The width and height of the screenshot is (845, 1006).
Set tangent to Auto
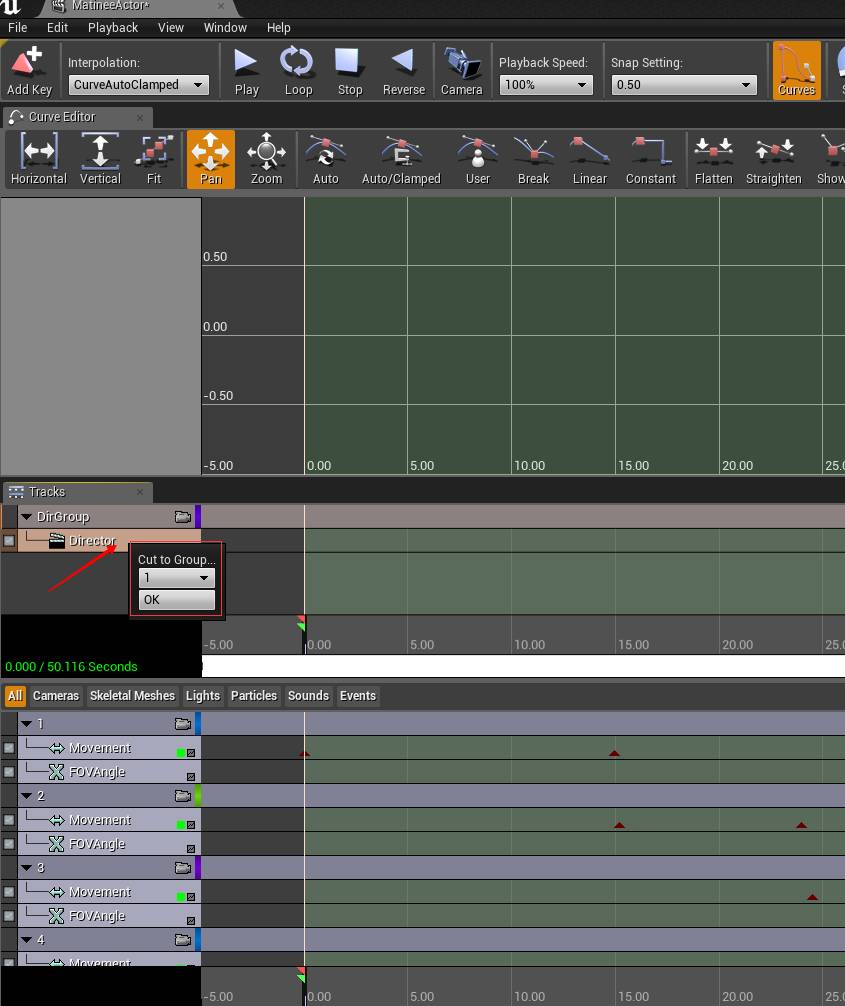pos(325,159)
